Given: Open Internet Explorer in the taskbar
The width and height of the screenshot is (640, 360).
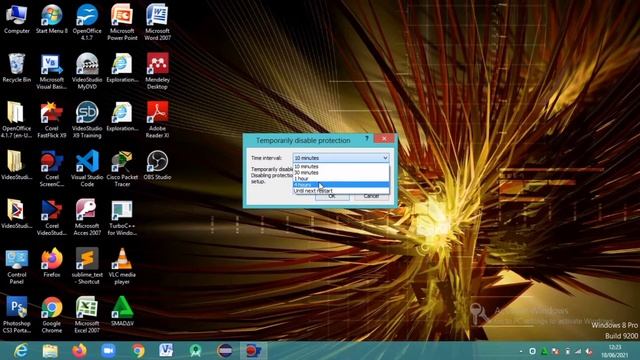Looking at the screenshot, I should coord(20,351).
